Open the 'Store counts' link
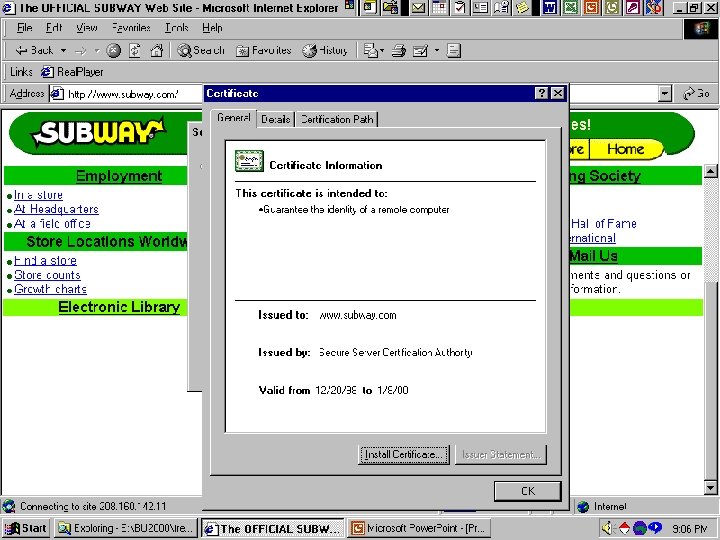This screenshot has width=720, height=540. coord(47,275)
